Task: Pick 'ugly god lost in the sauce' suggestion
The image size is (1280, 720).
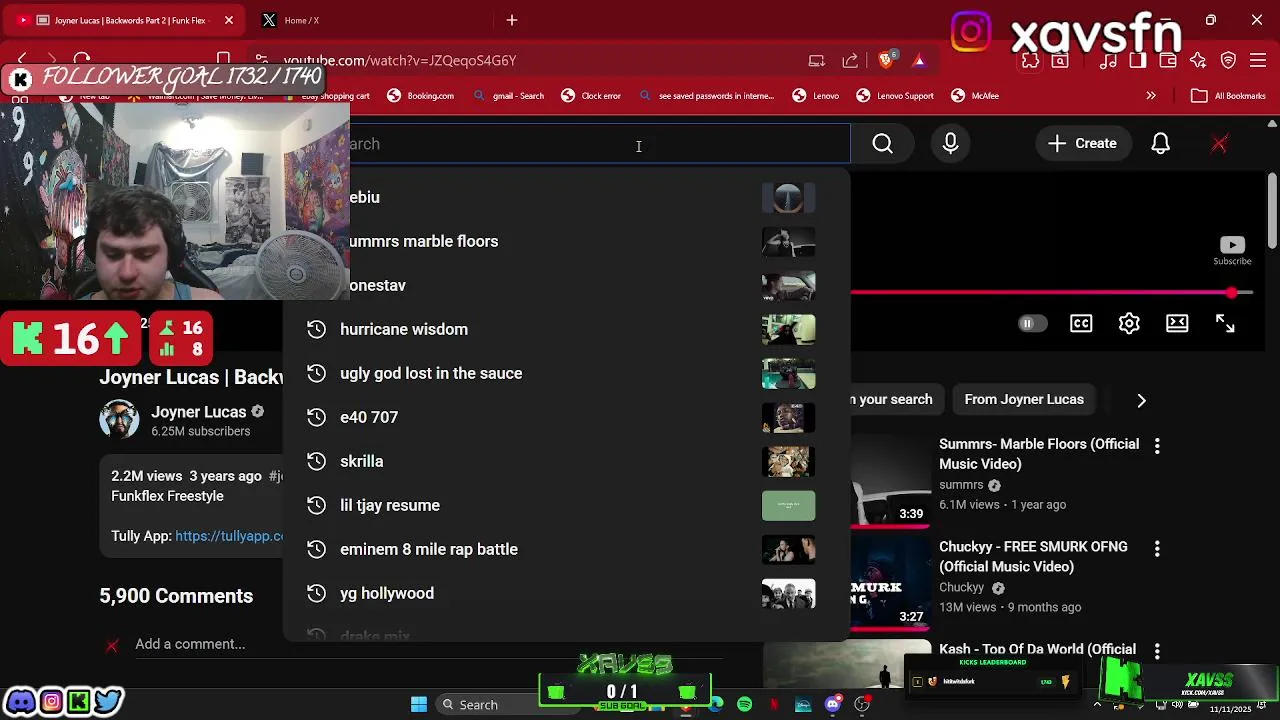Action: (x=567, y=373)
